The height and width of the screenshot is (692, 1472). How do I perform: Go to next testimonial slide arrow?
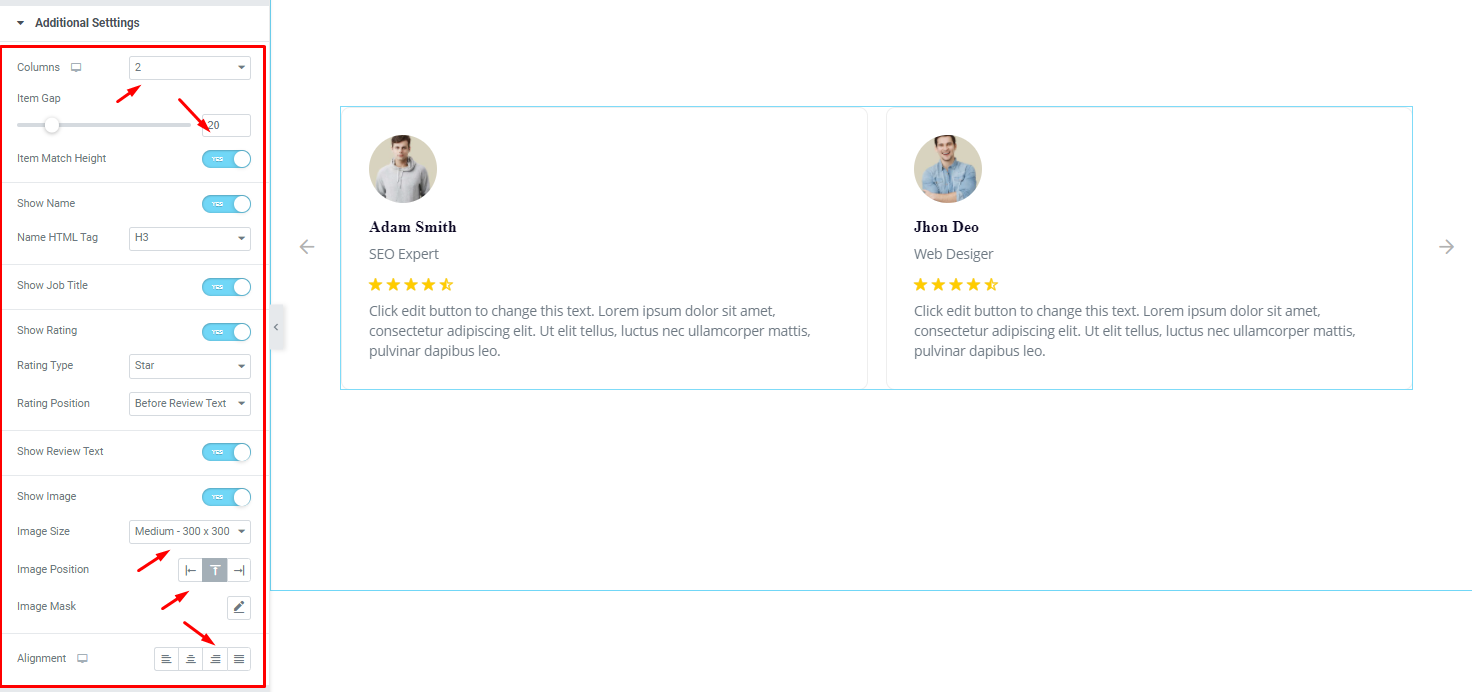point(1446,247)
